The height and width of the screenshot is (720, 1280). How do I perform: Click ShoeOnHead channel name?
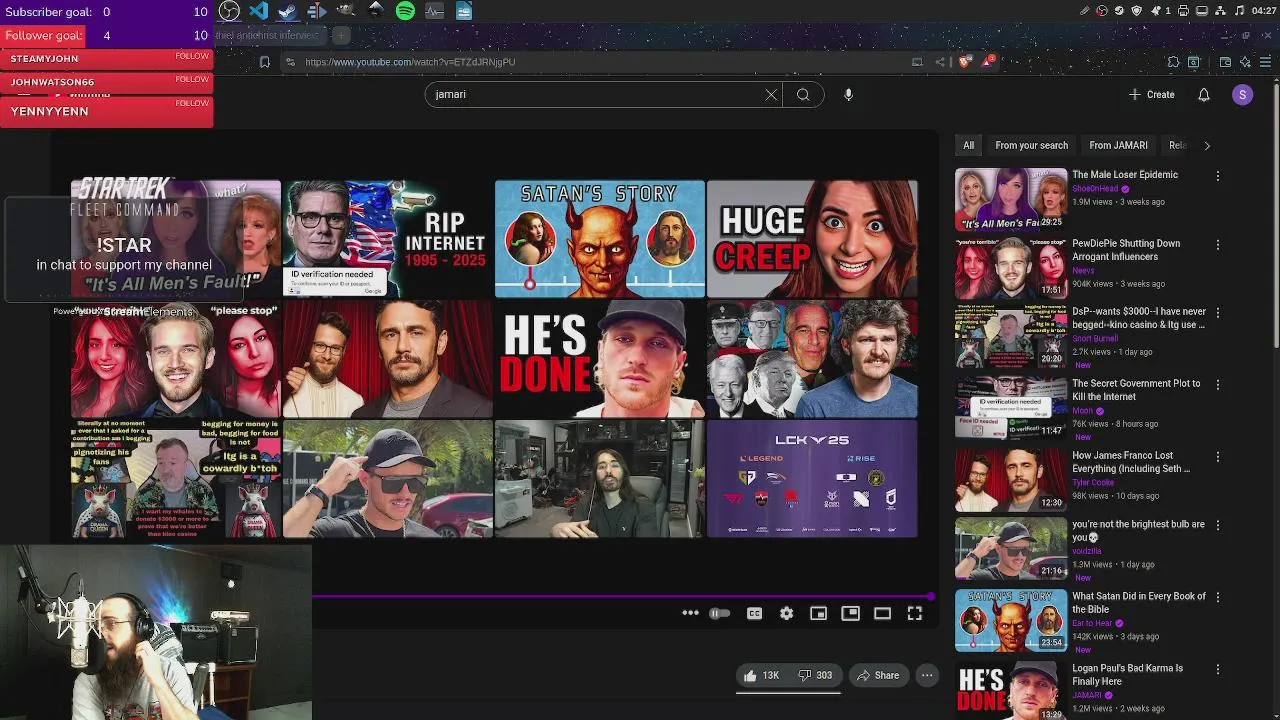tap(1095, 189)
